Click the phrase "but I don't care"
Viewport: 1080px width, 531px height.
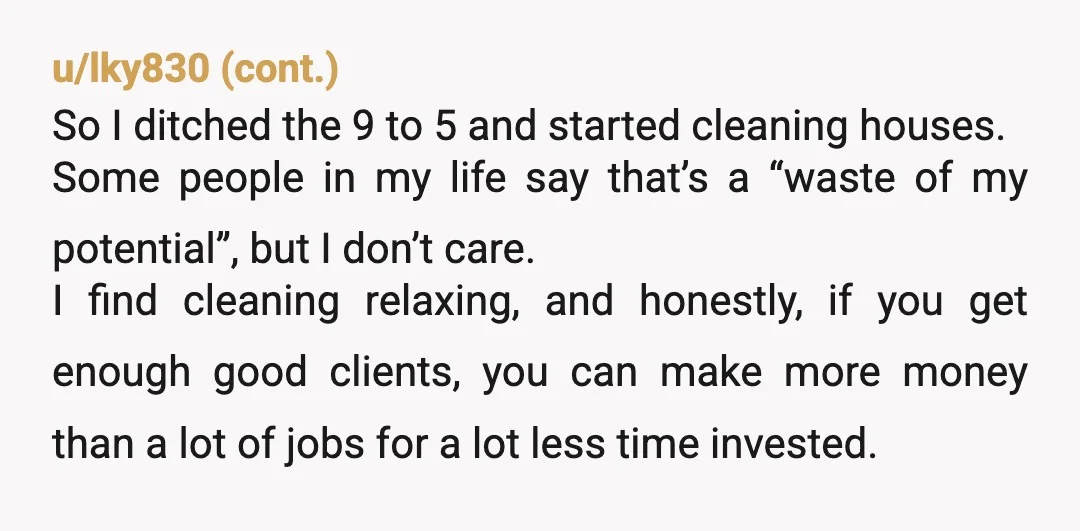click(x=392, y=249)
